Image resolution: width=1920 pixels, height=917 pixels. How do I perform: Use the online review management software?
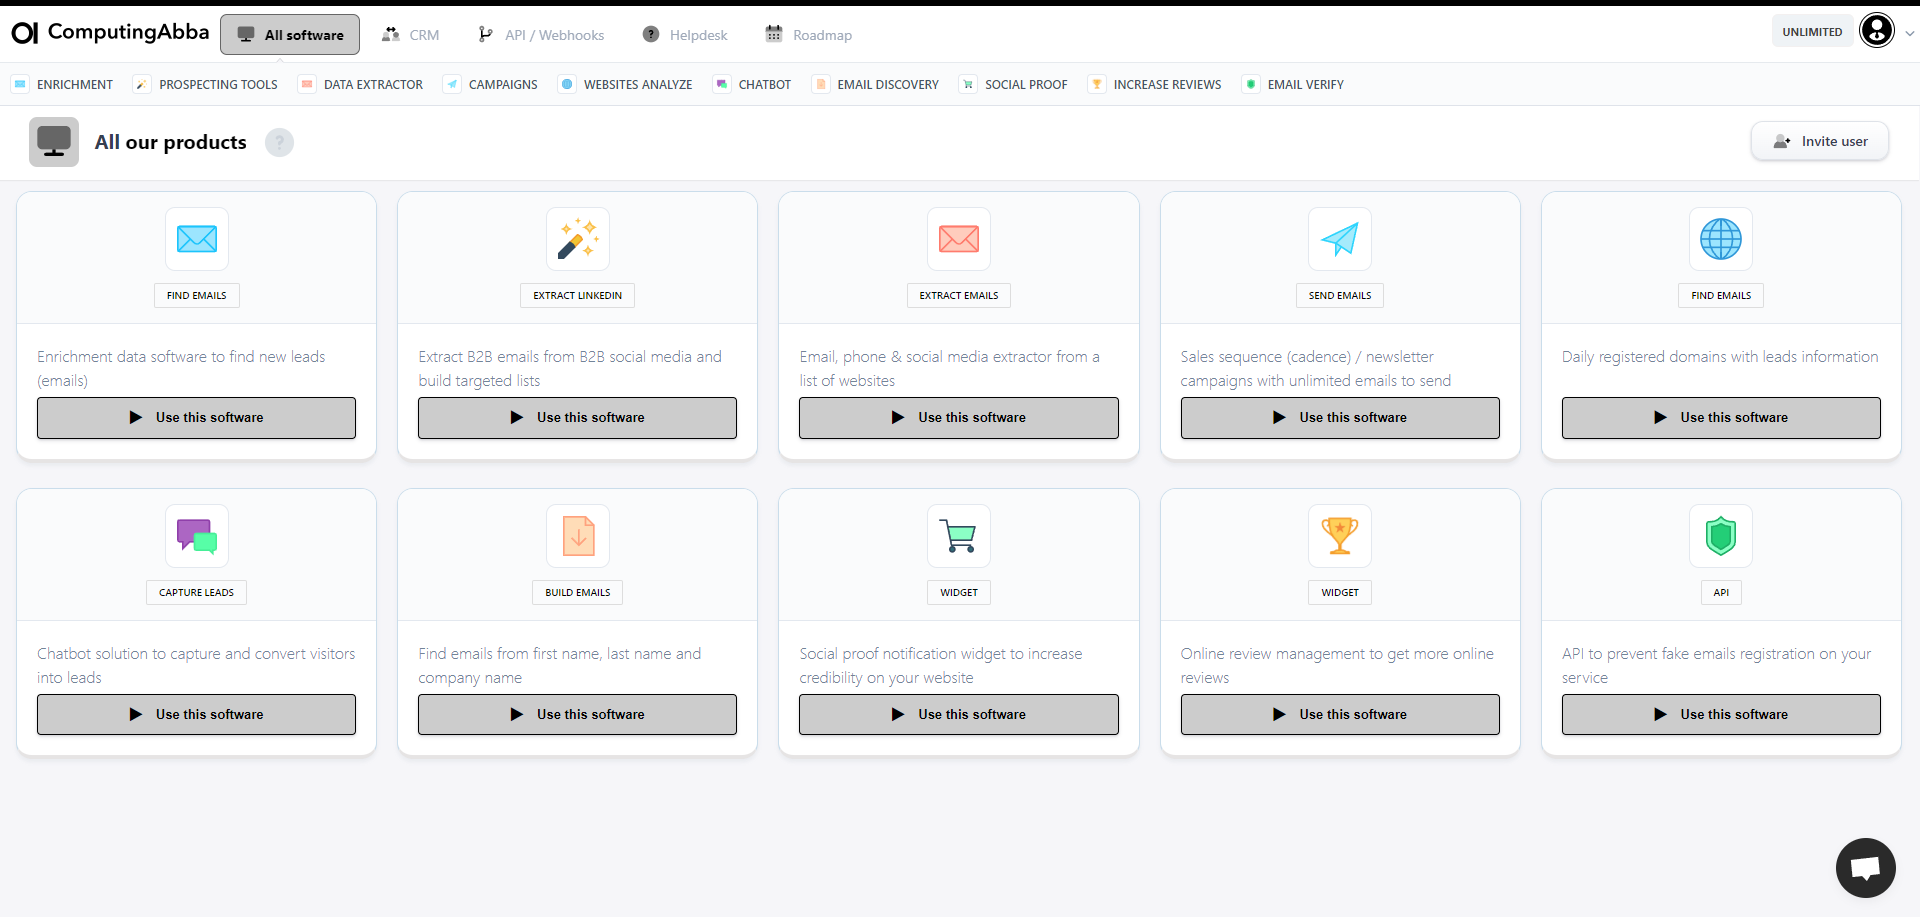tap(1340, 715)
